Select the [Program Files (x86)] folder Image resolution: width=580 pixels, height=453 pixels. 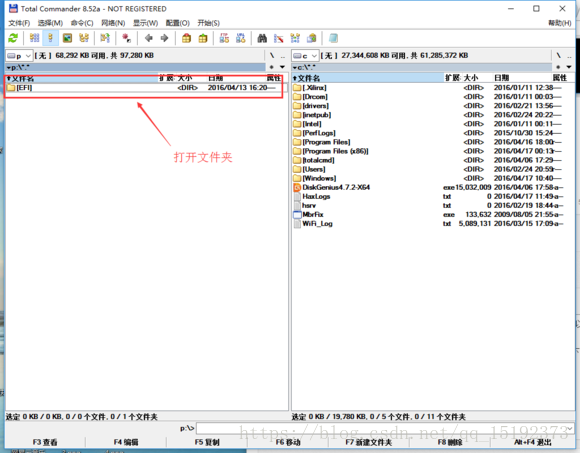433,151
